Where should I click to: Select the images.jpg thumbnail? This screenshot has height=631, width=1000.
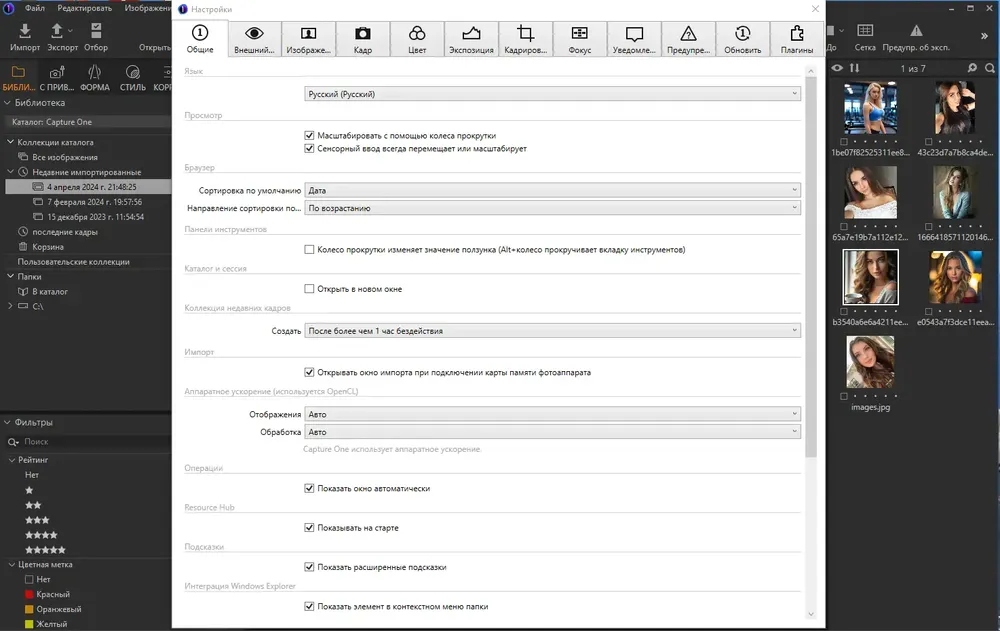coord(870,362)
